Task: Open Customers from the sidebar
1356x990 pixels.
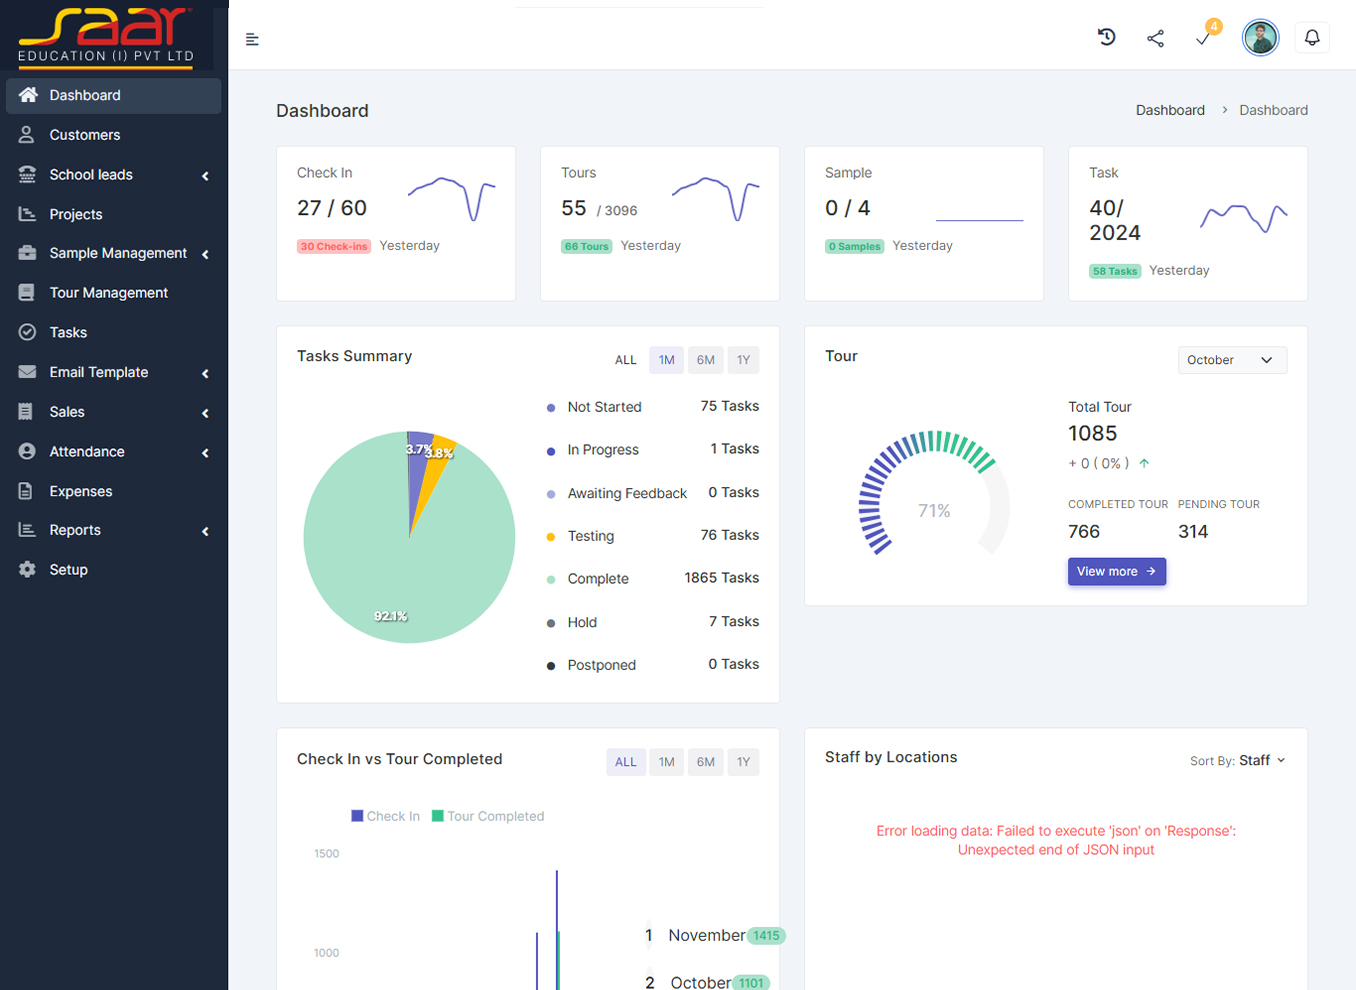Action: coord(85,135)
